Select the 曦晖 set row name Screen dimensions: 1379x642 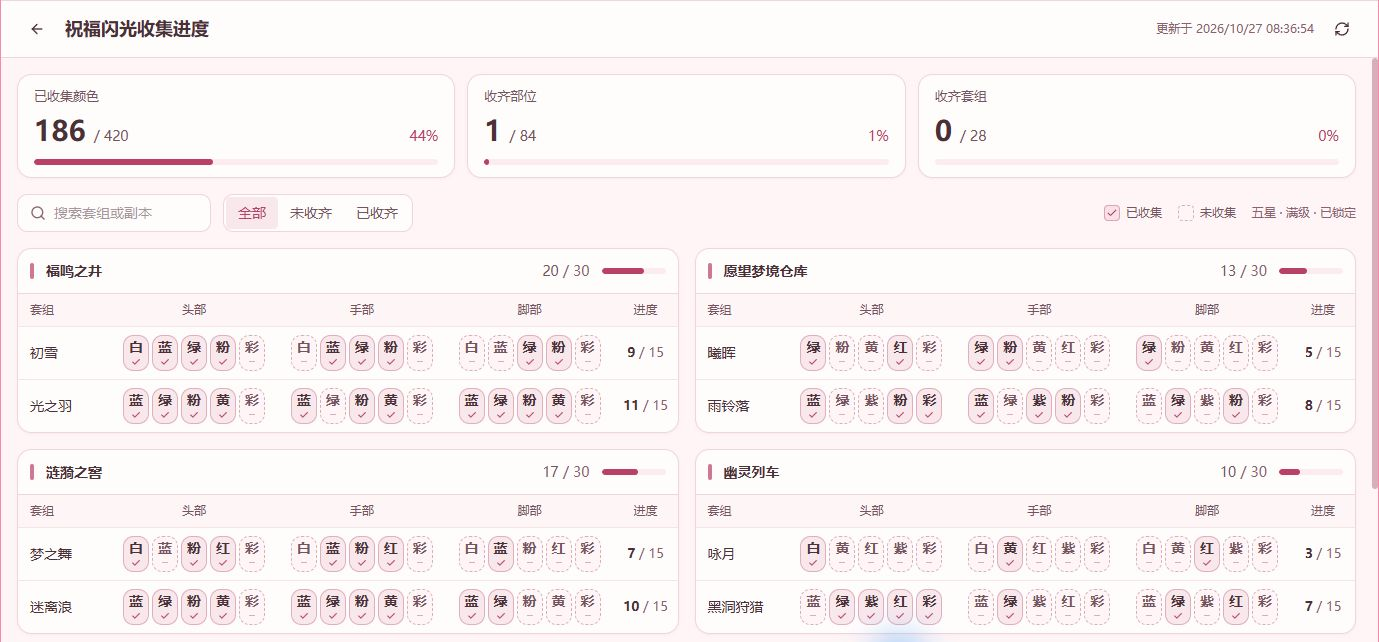point(722,353)
